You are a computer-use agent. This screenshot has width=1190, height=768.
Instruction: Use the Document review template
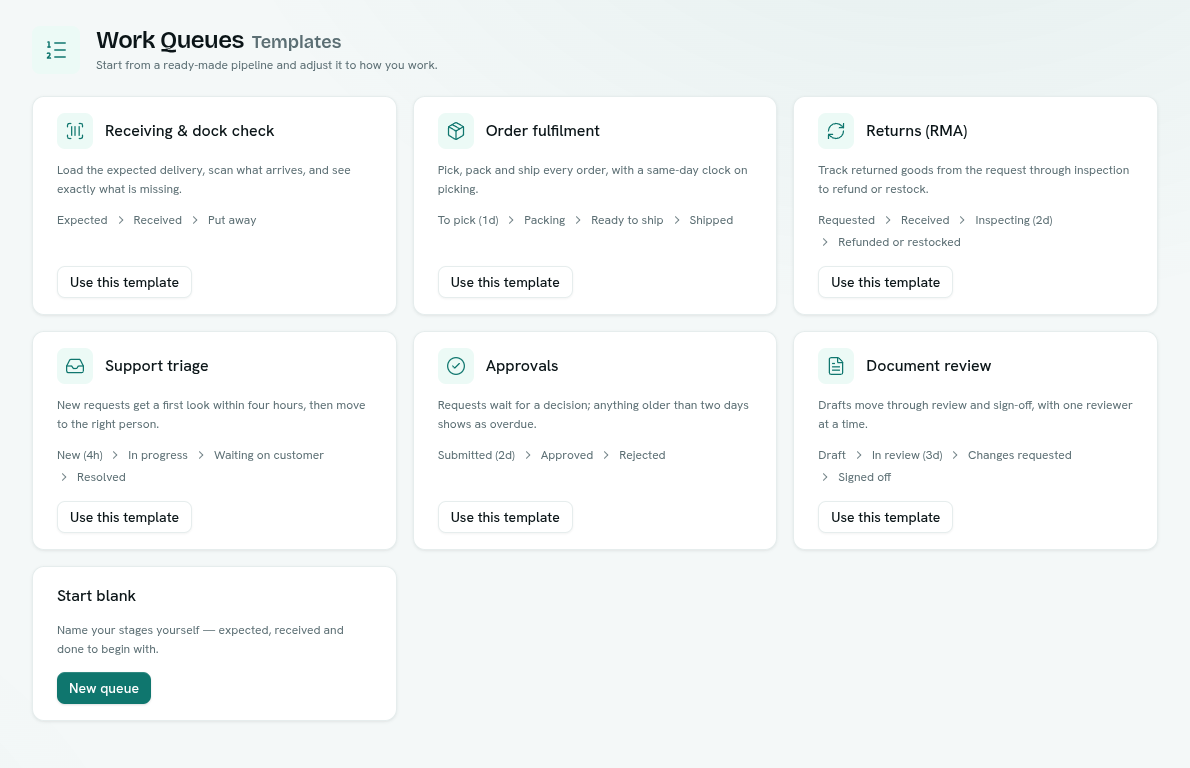[886, 518]
